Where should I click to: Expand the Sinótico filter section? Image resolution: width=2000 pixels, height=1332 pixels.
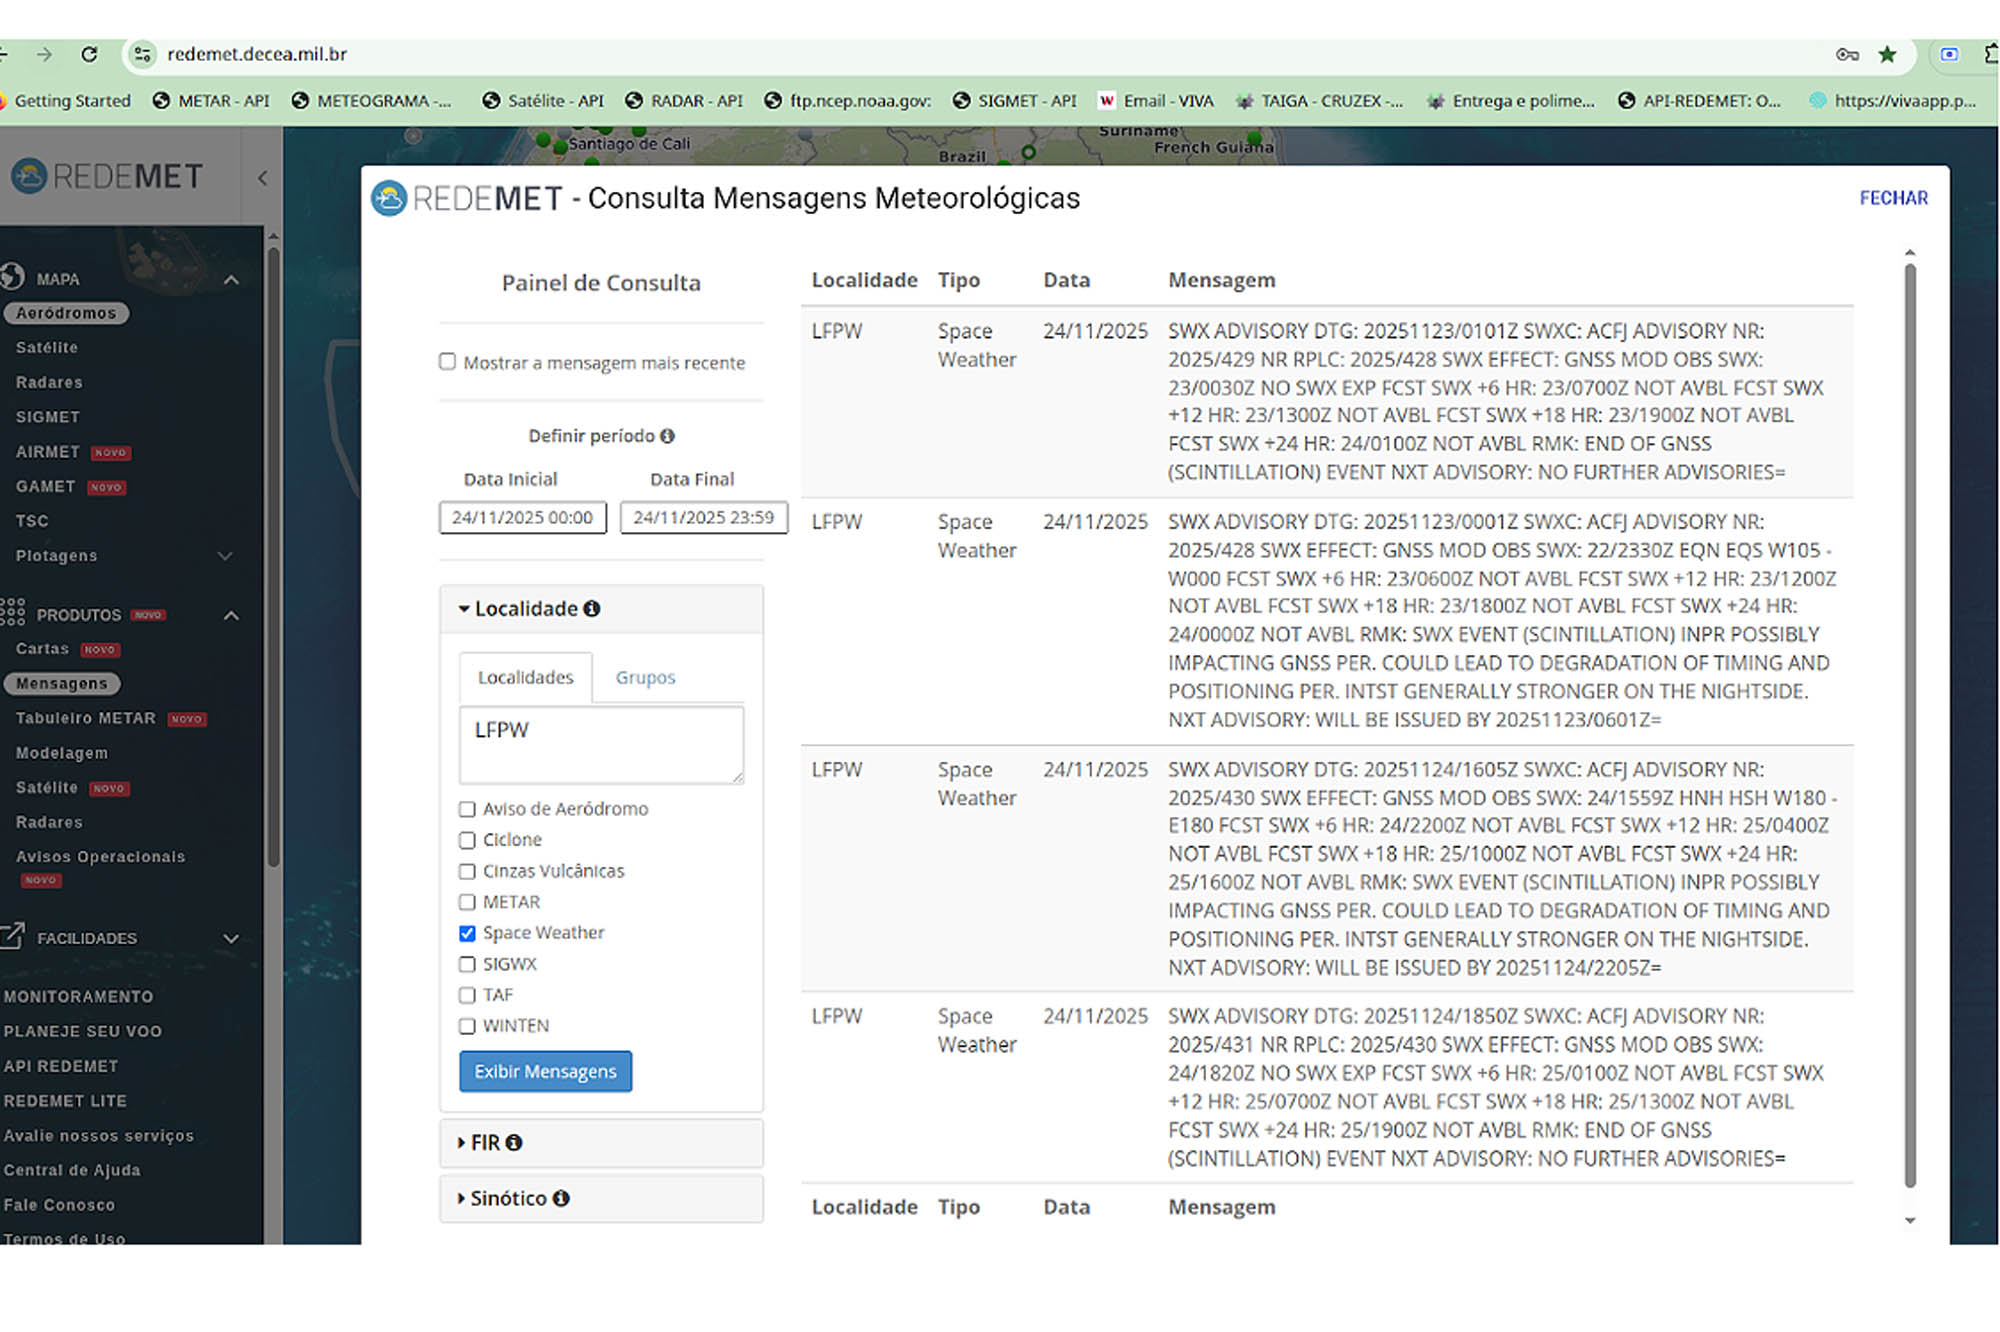(507, 1198)
